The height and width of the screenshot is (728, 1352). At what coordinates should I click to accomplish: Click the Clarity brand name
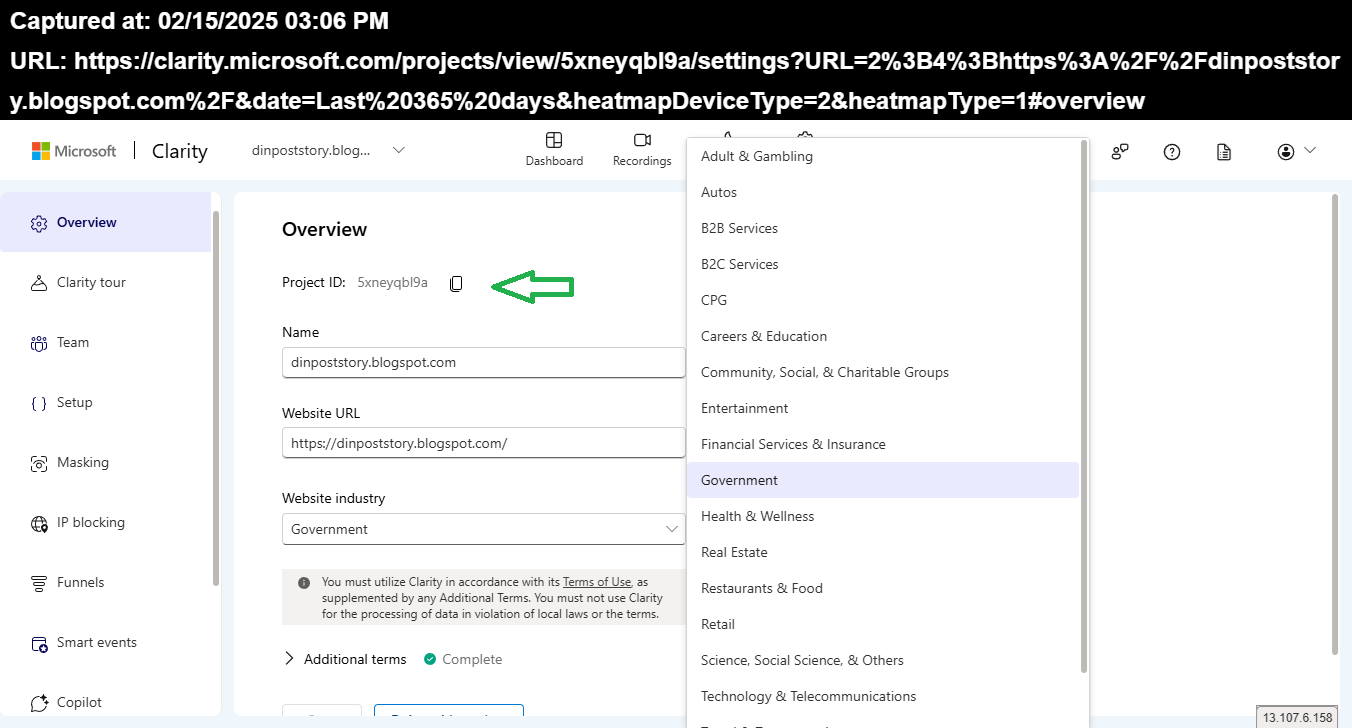pos(180,151)
